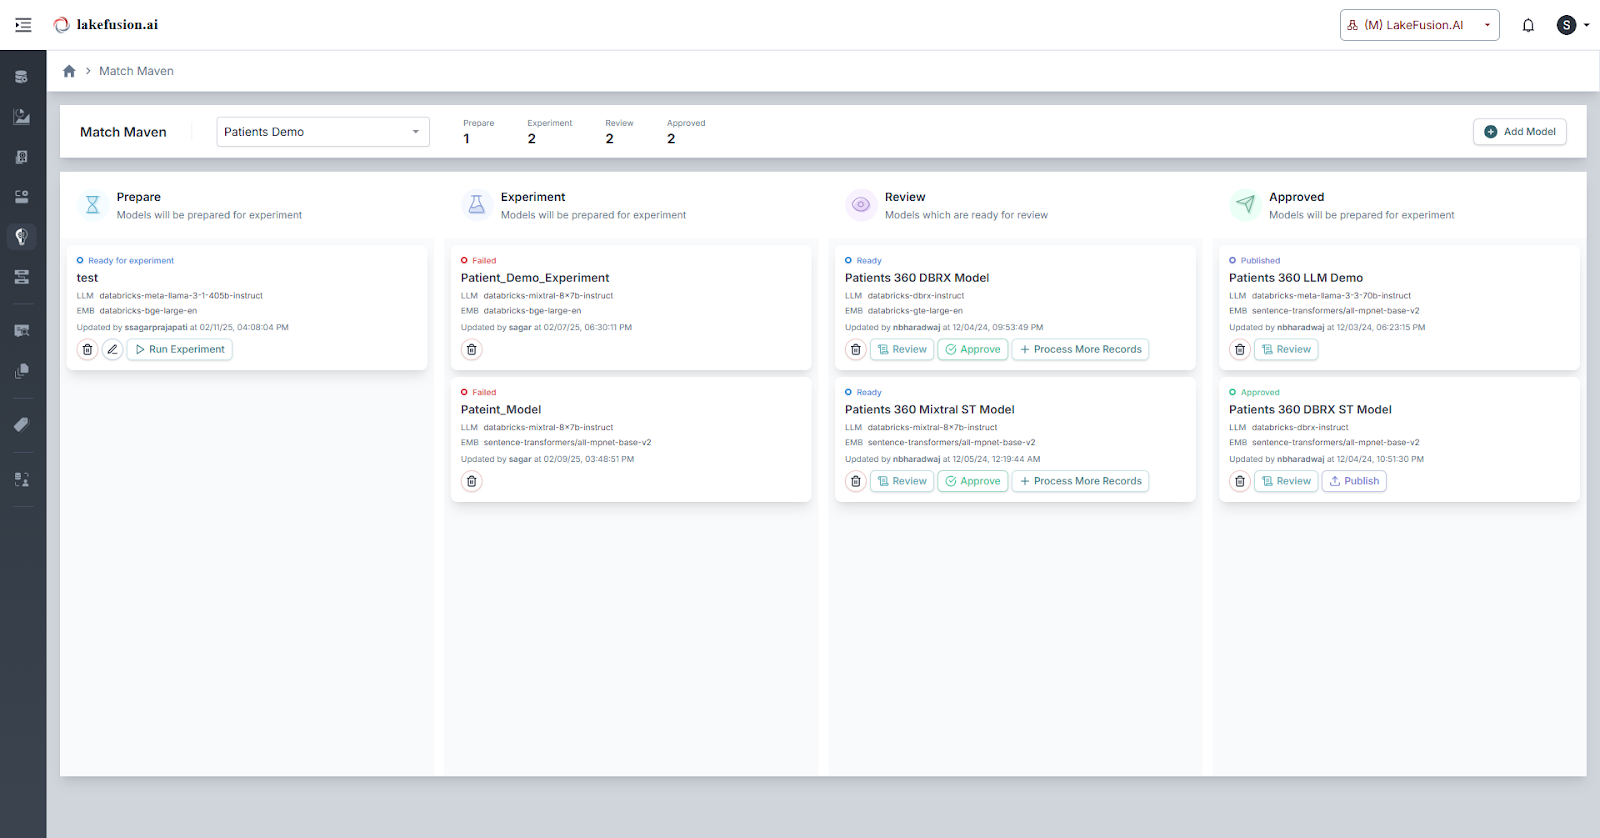Open the notifications bell
The height and width of the screenshot is (838, 1600).
pos(1528,25)
